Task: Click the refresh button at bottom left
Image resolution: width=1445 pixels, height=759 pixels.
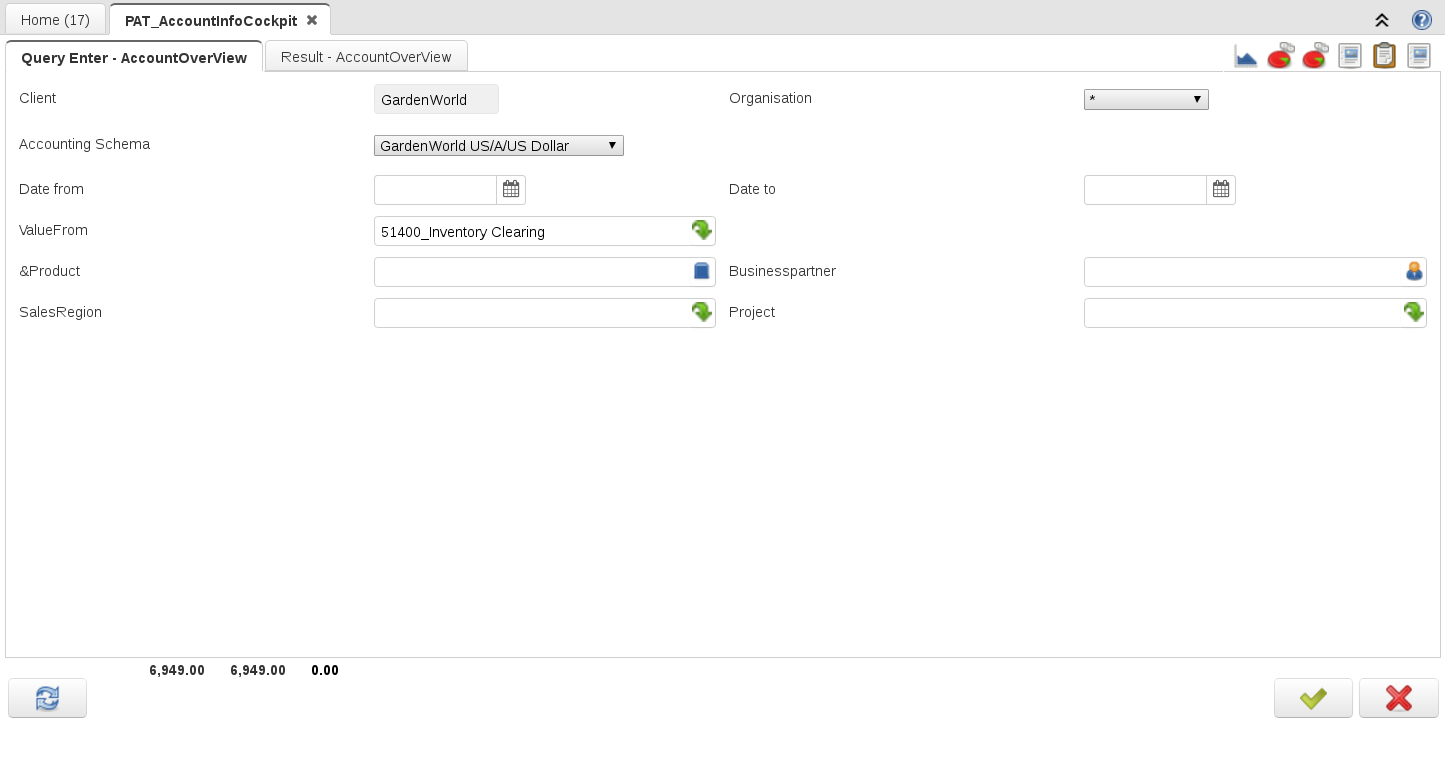Action: [x=47, y=698]
